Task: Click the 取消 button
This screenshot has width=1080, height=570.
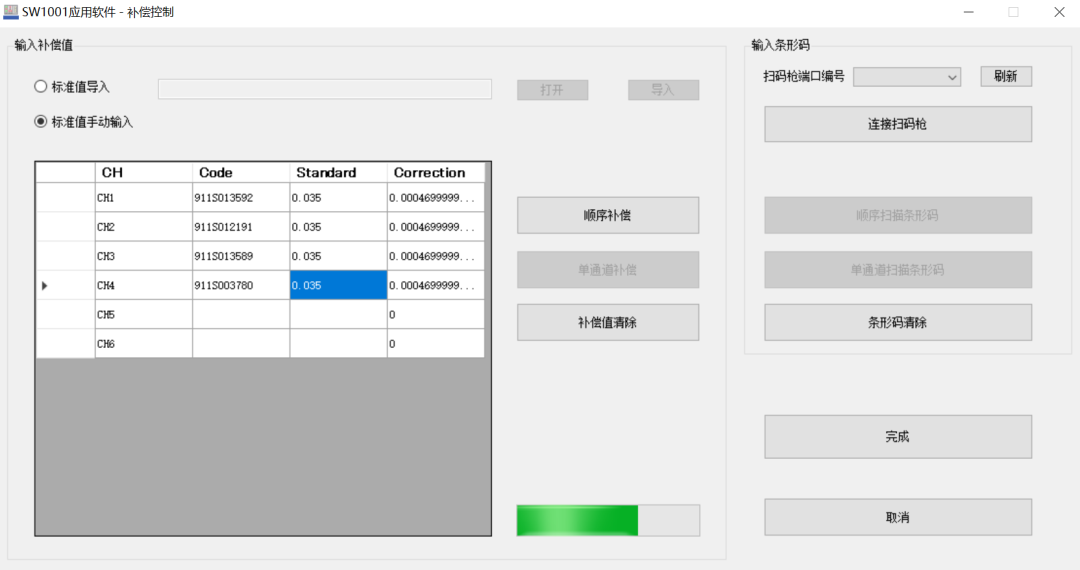Action: [897, 517]
